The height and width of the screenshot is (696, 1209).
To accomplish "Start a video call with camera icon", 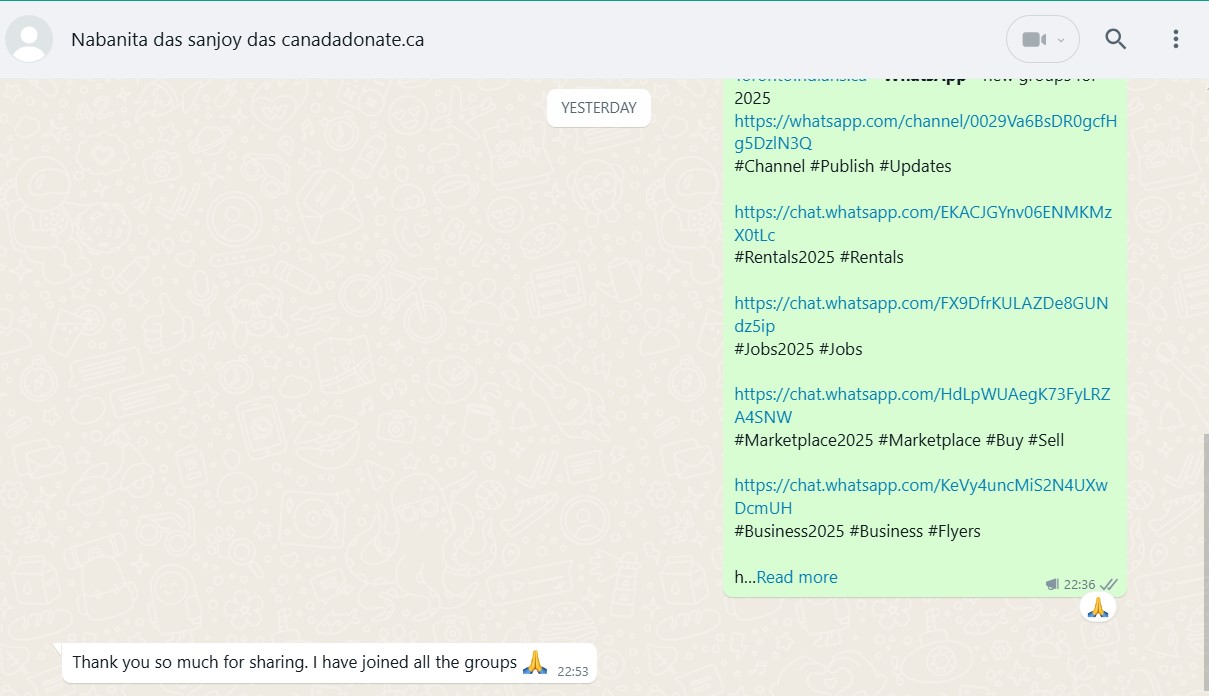I will (1033, 40).
